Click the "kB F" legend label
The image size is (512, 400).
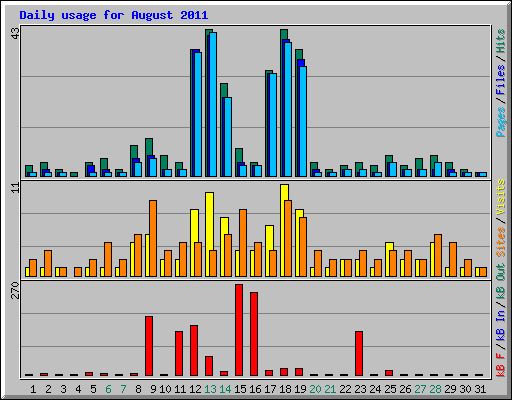(500, 365)
